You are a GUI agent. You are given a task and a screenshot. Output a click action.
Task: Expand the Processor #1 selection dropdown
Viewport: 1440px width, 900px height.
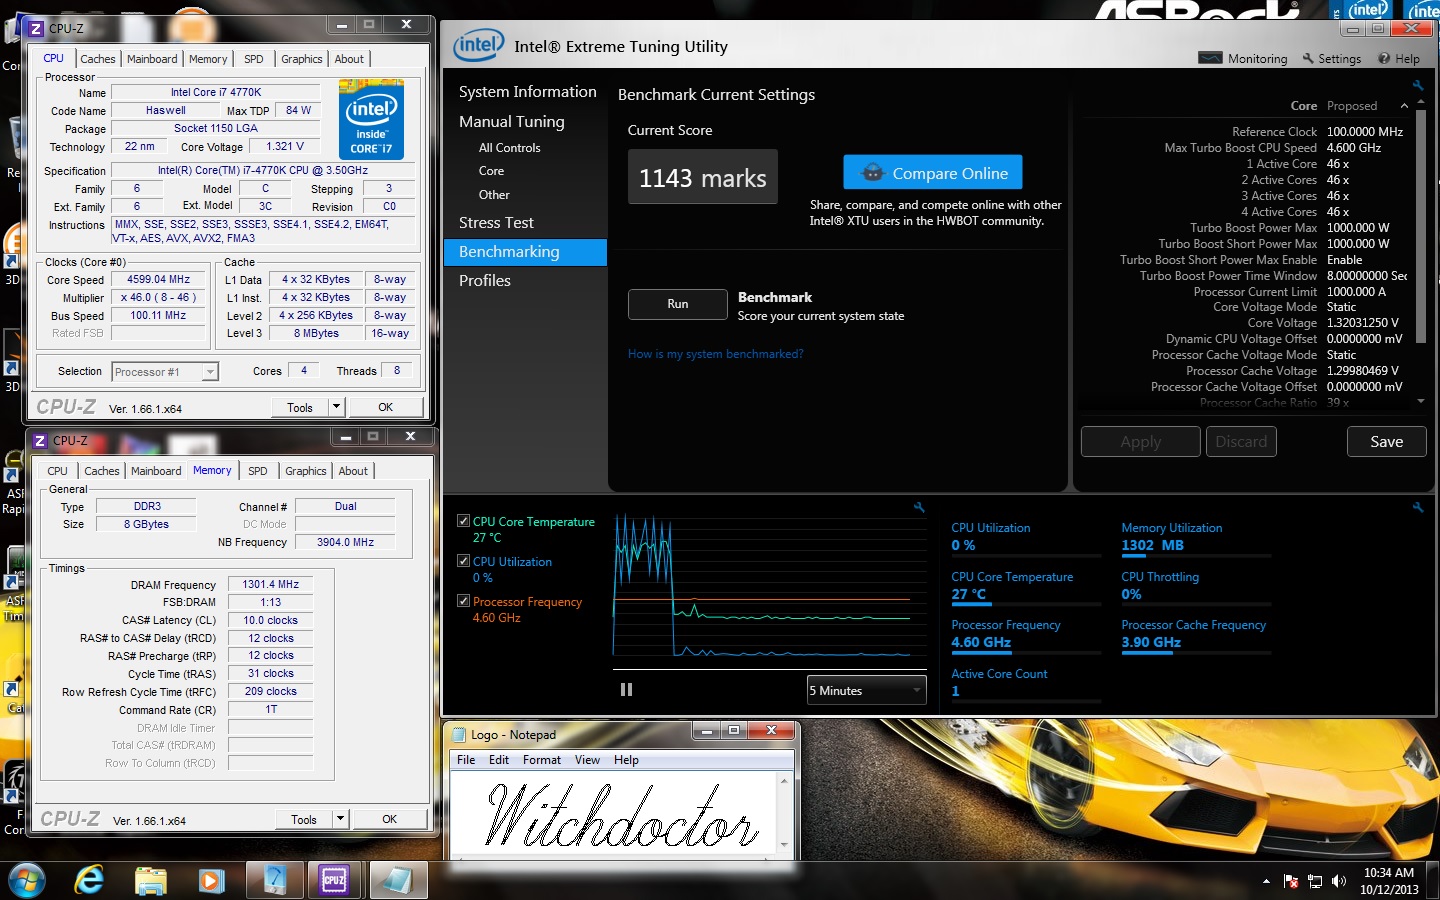pyautogui.click(x=210, y=372)
